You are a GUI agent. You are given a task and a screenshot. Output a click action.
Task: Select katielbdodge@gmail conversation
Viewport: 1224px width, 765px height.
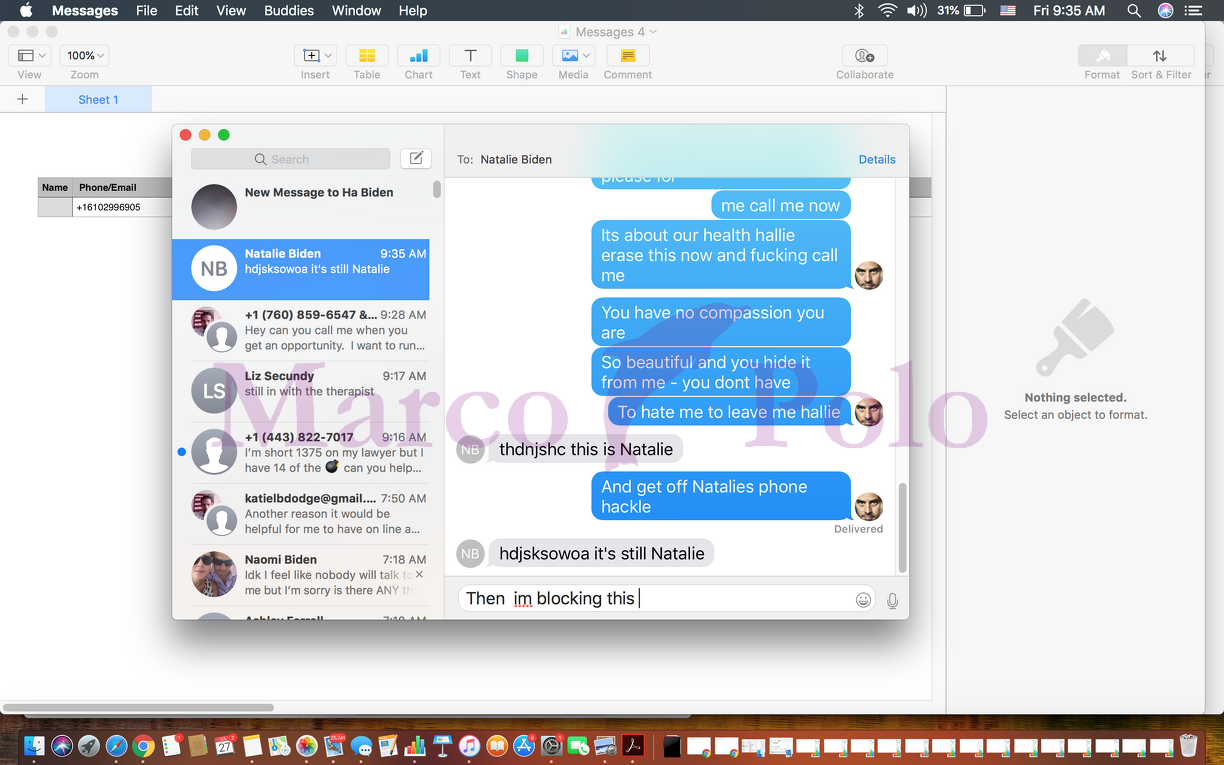[x=301, y=514]
